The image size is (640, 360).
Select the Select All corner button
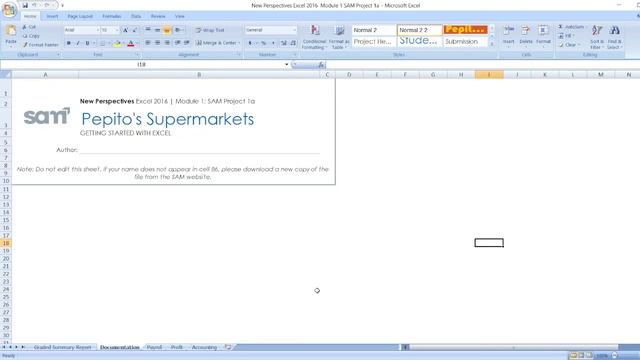click(x=6, y=75)
